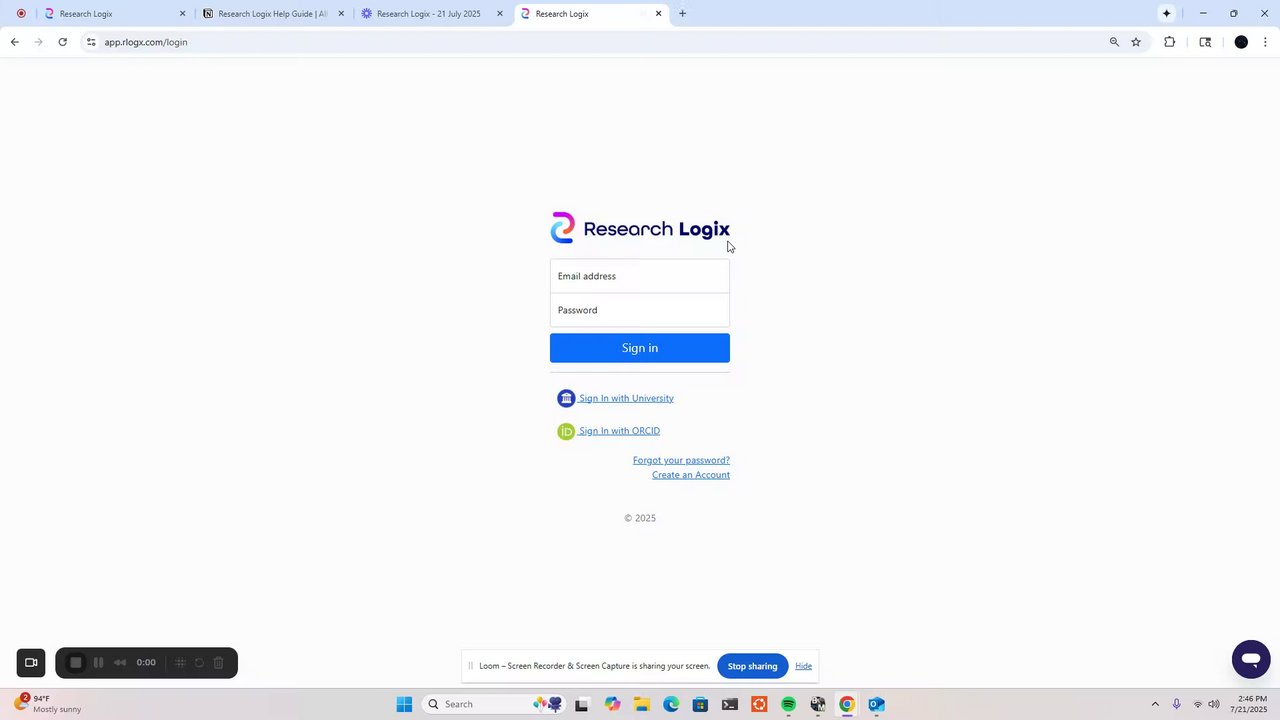The image size is (1280, 720).
Task: Close the active Research Logix tab
Action: [658, 14]
